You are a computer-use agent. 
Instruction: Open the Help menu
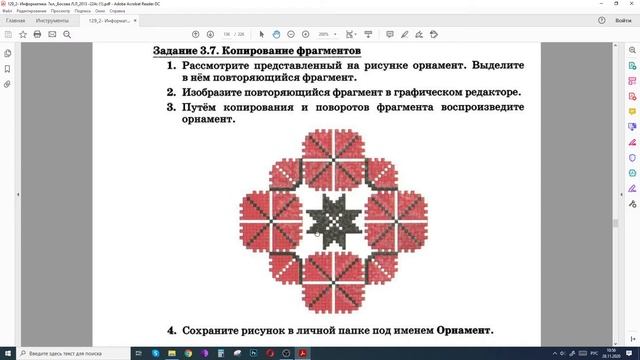pos(117,11)
